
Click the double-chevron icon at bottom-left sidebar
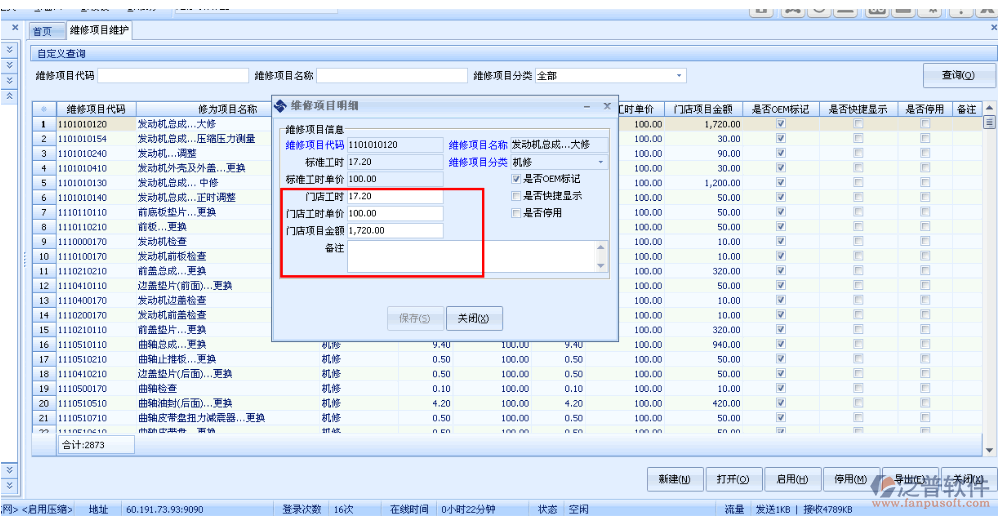[10, 470]
